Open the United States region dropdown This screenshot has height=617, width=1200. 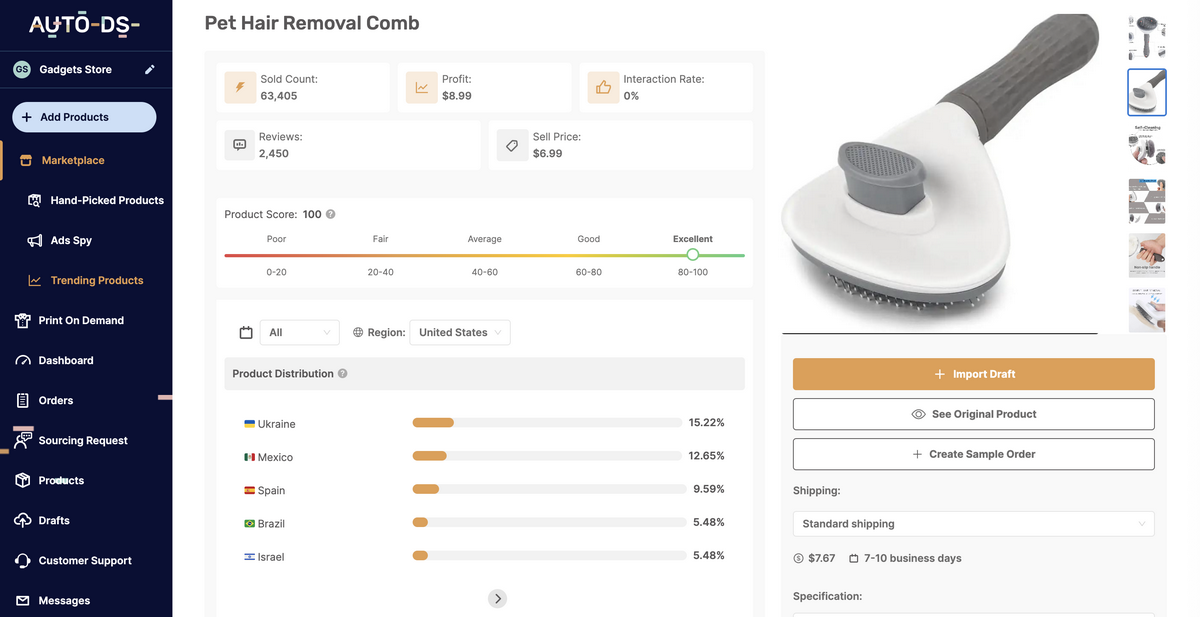tap(460, 332)
